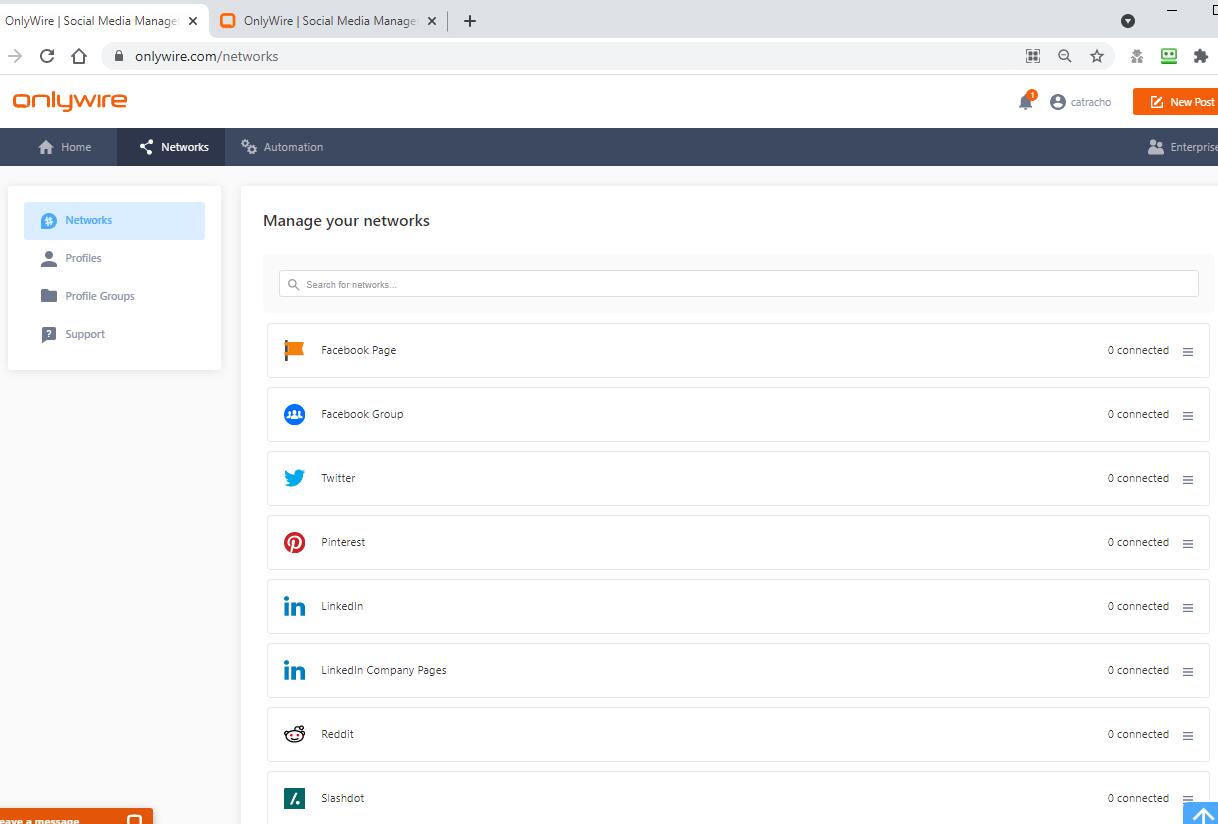Switch to the Home tab
The height and width of the screenshot is (824, 1218).
coord(65,147)
